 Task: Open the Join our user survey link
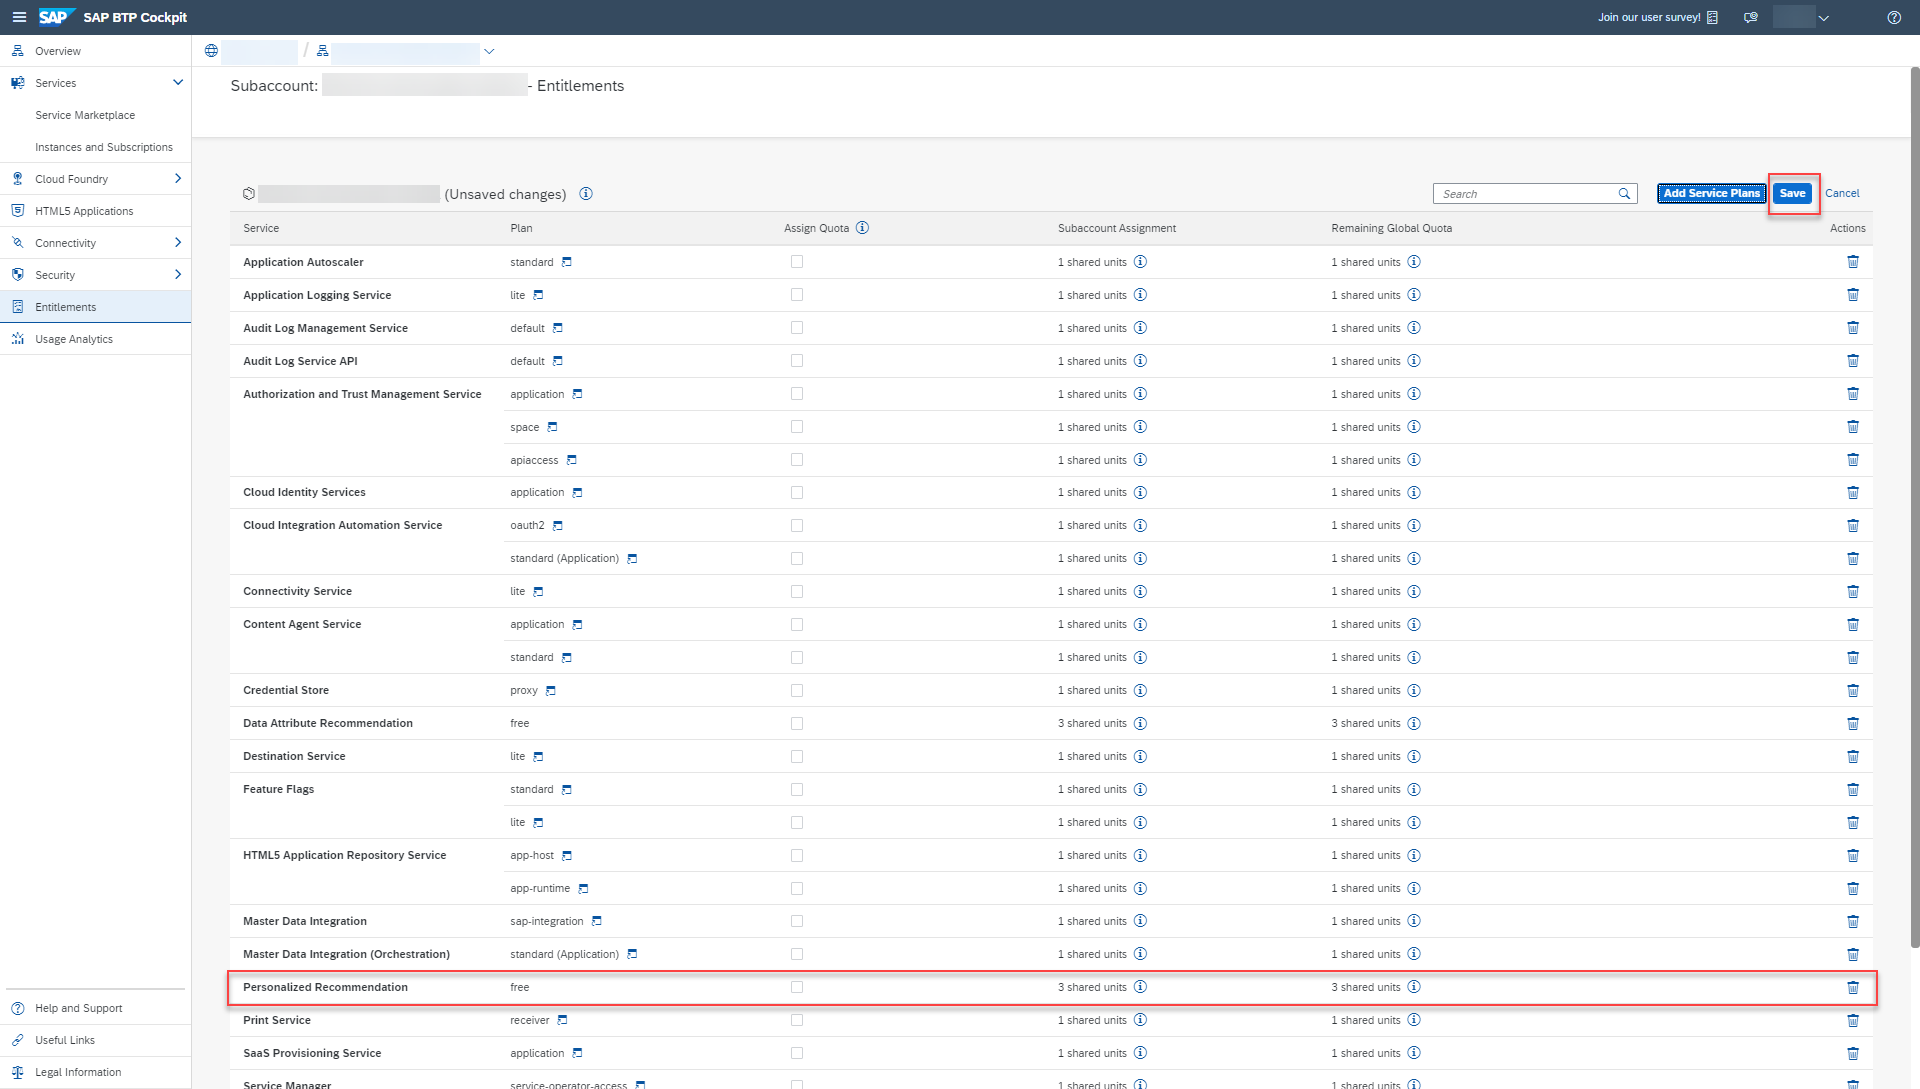pyautogui.click(x=1658, y=17)
